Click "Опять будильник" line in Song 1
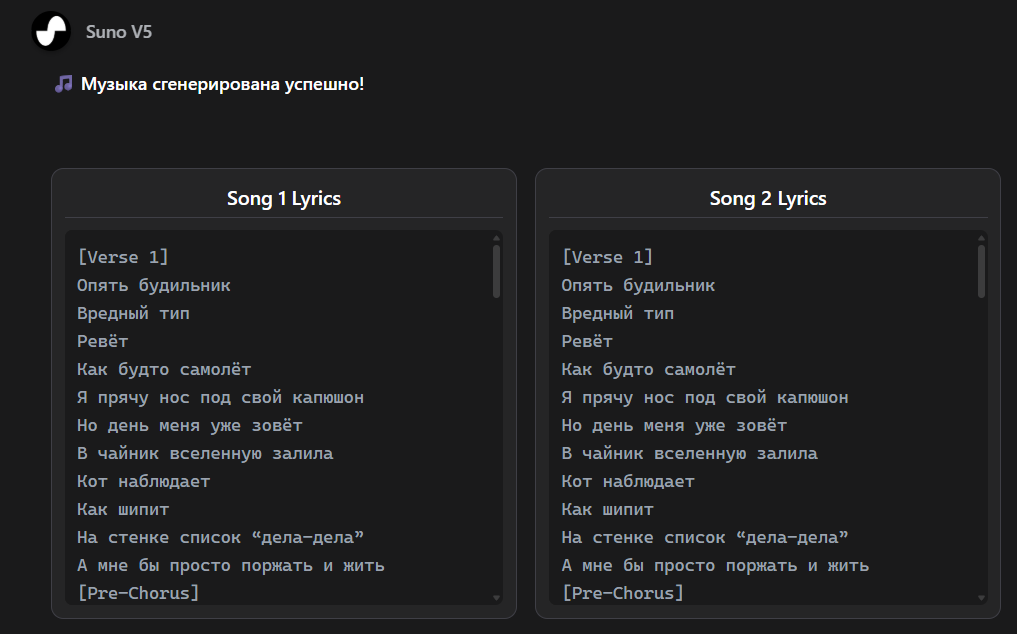This screenshot has width=1017, height=634. coord(154,285)
